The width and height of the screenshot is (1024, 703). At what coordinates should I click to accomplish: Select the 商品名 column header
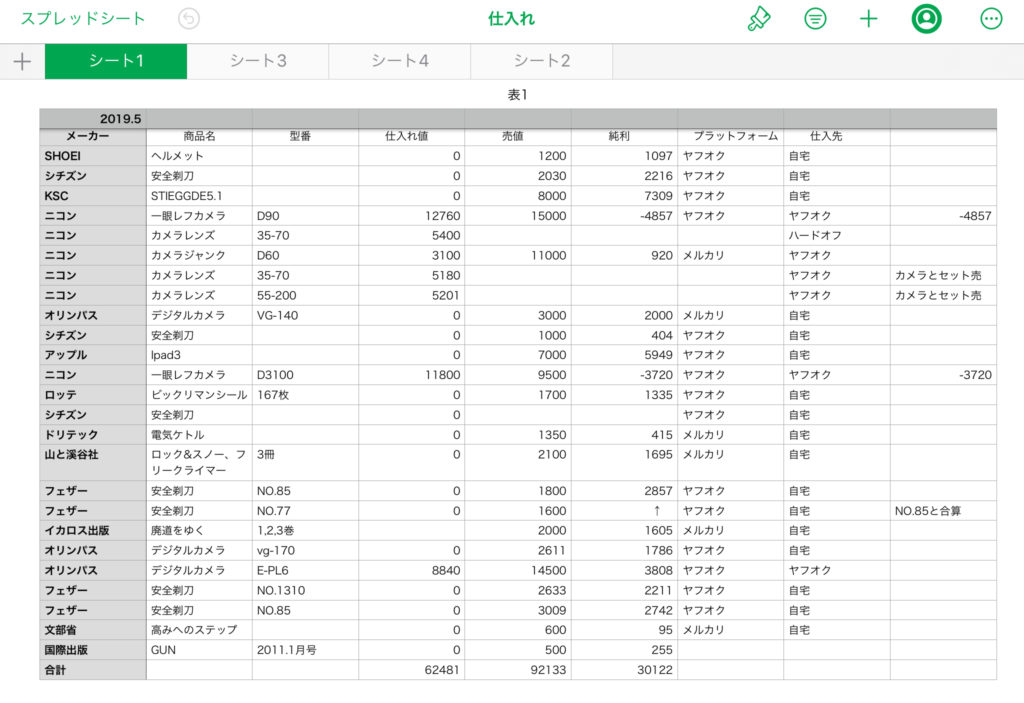[199, 136]
